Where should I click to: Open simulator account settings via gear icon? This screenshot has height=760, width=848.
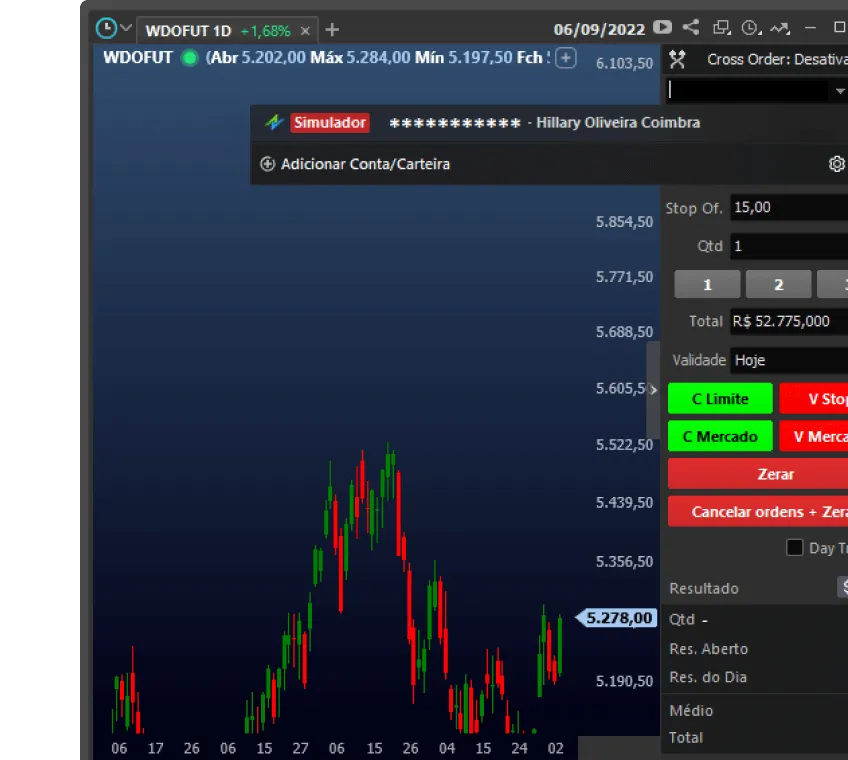(837, 163)
